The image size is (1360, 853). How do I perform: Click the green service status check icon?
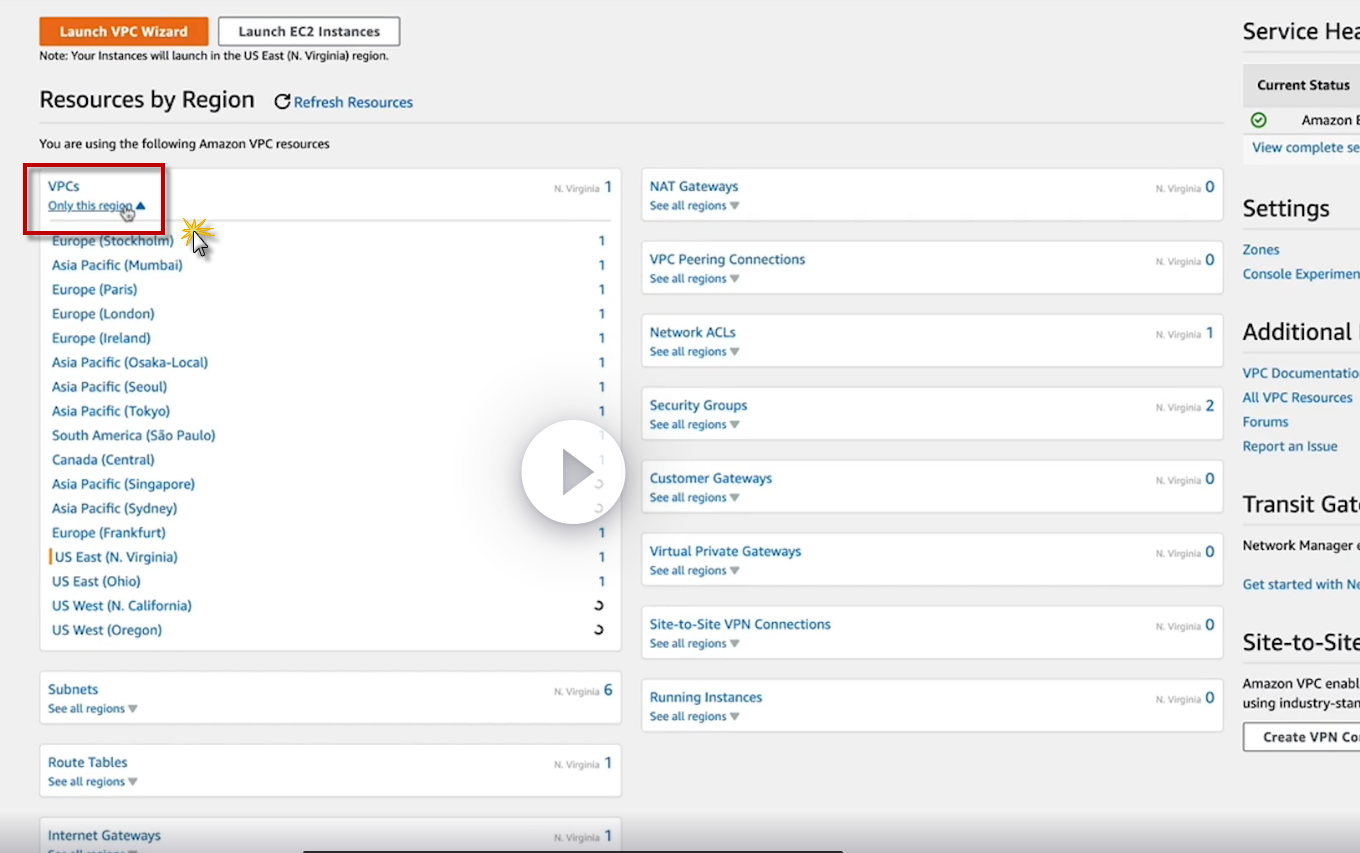click(x=1259, y=120)
